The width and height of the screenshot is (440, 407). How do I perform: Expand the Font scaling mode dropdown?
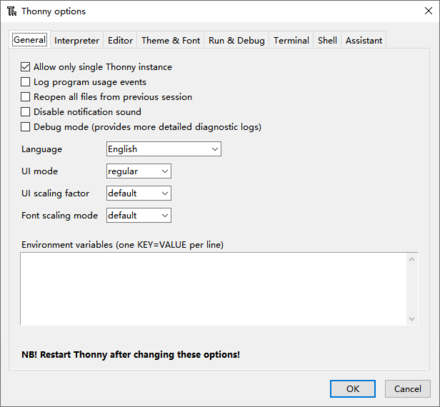(139, 215)
